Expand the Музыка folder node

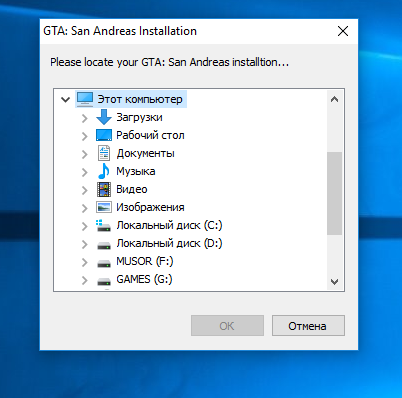(x=85, y=172)
